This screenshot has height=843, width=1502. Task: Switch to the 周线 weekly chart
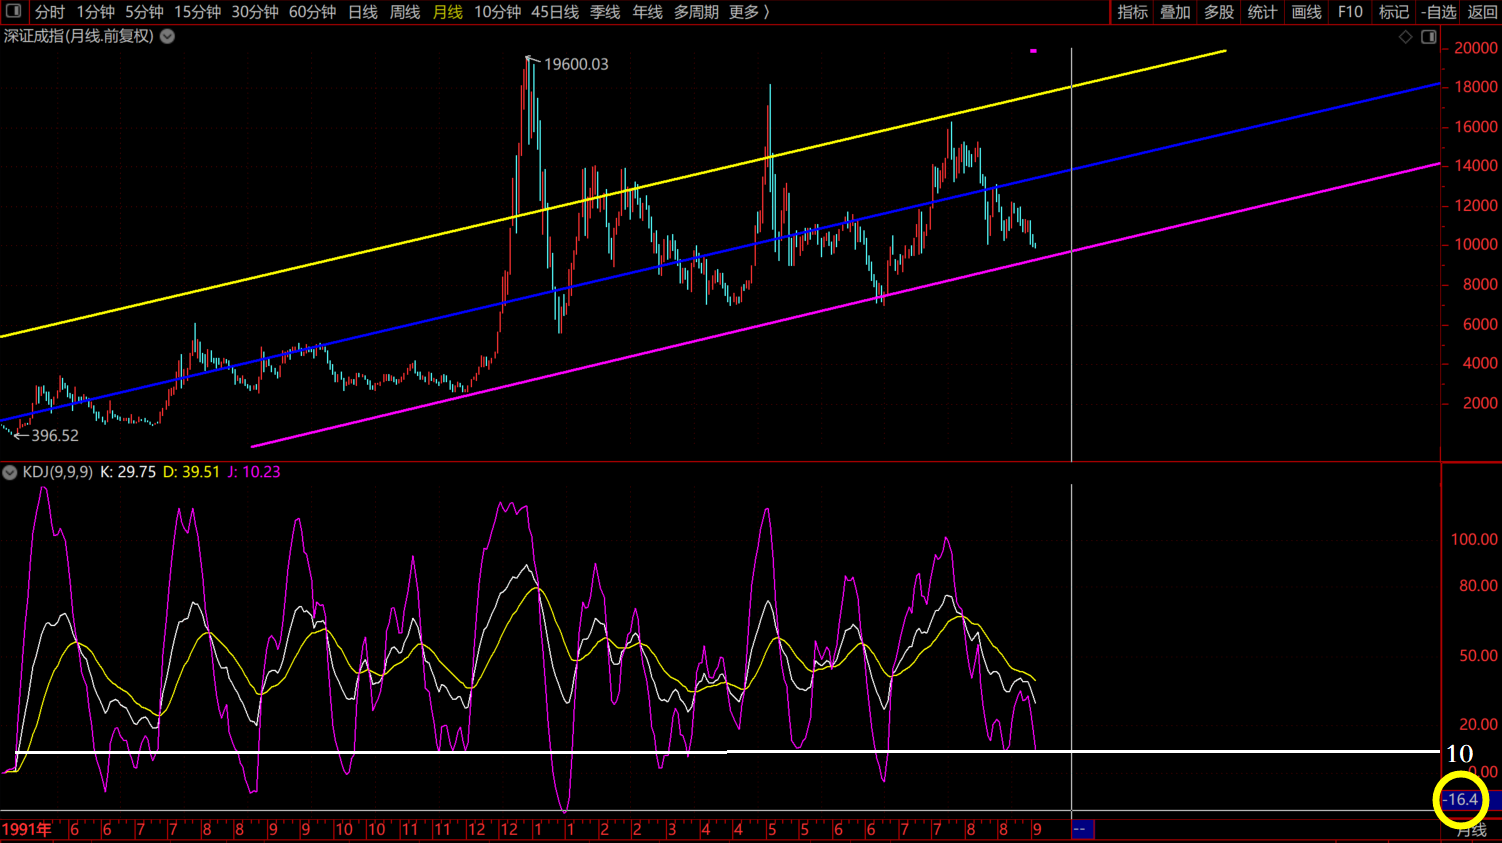click(x=405, y=12)
